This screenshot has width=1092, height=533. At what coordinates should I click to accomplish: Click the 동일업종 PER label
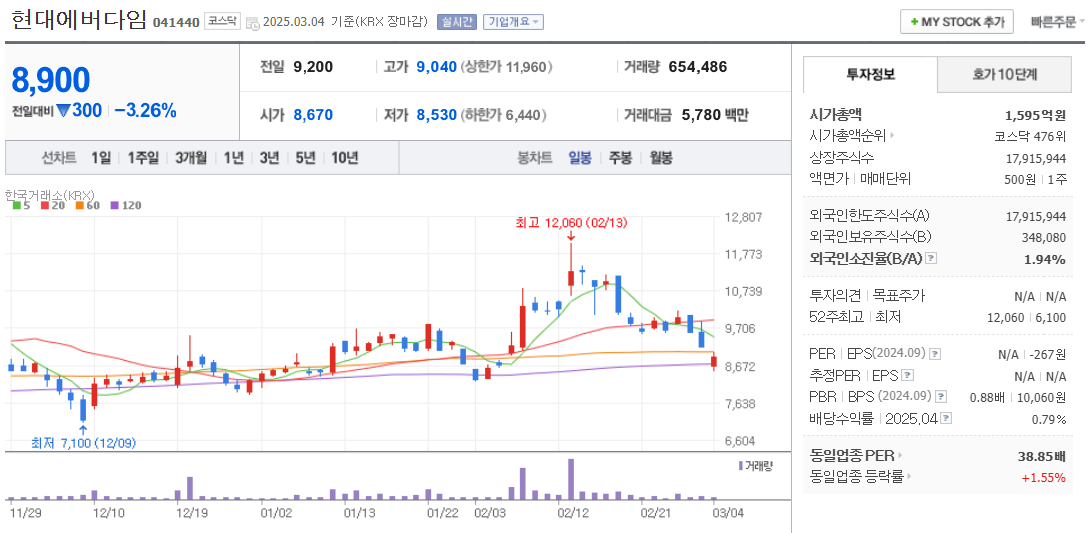tap(852, 456)
